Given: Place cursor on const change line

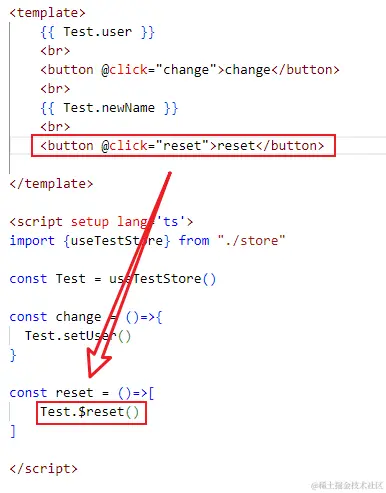Looking at the screenshot, I should tap(86, 317).
